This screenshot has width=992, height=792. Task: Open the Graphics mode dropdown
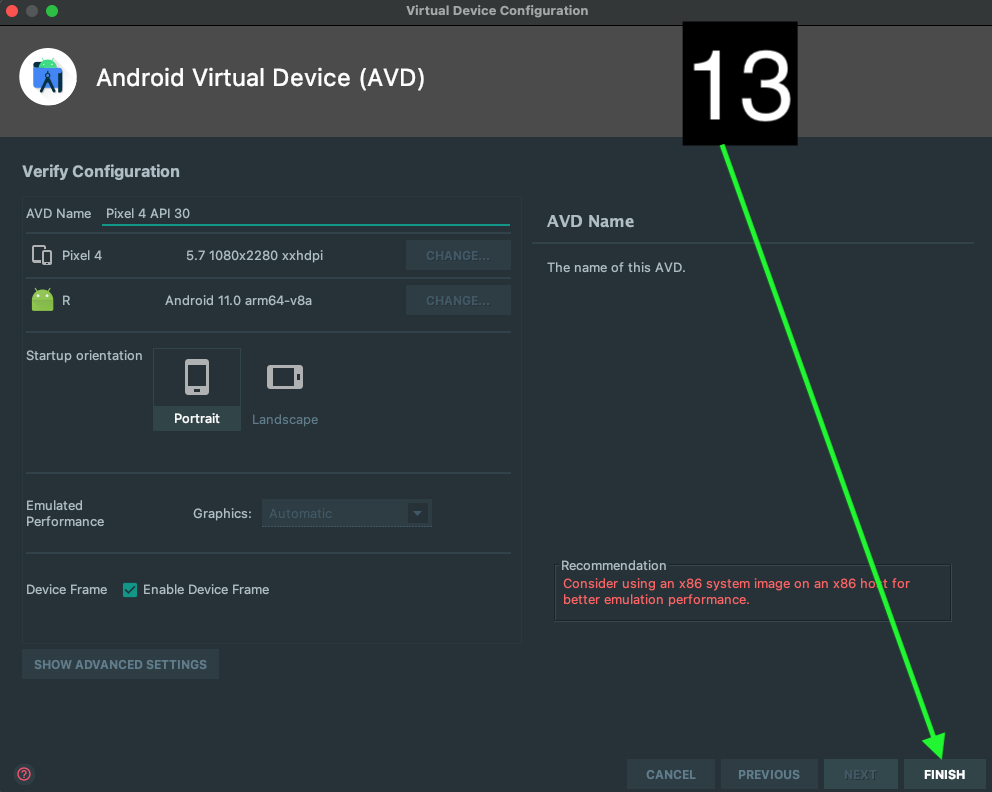tap(418, 513)
